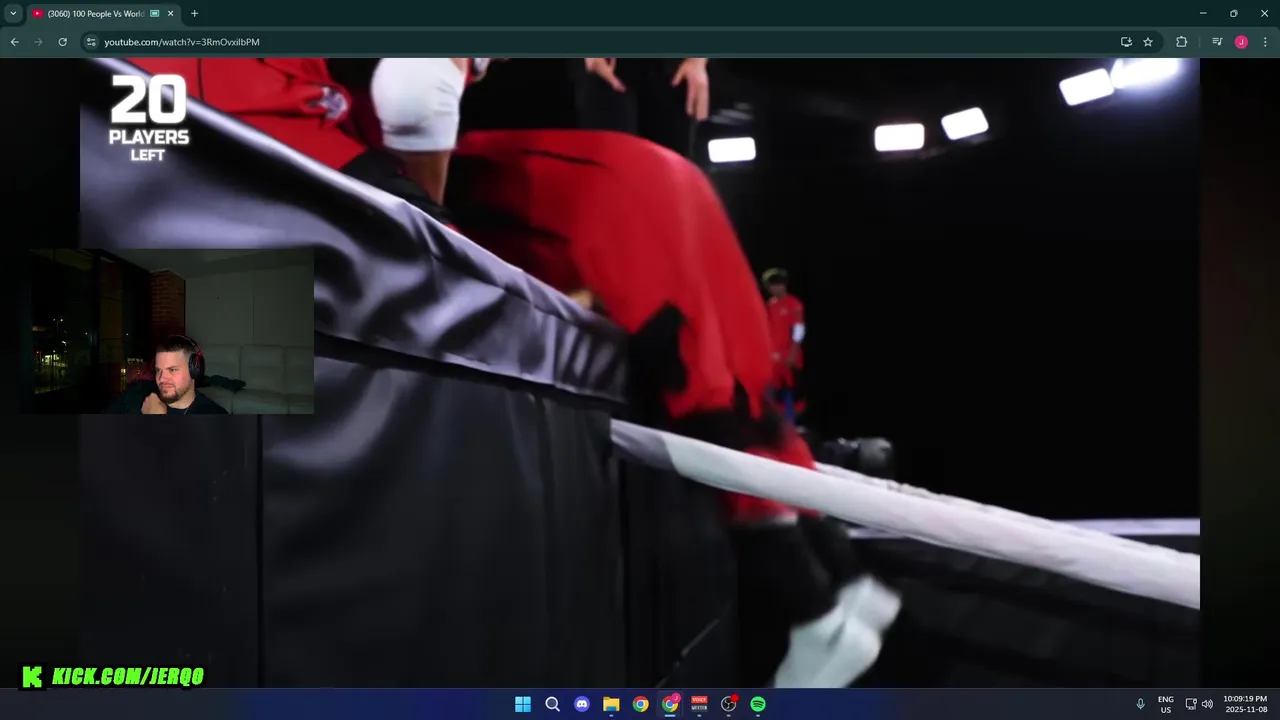Click the youtube.com address bar URL

pos(182,42)
